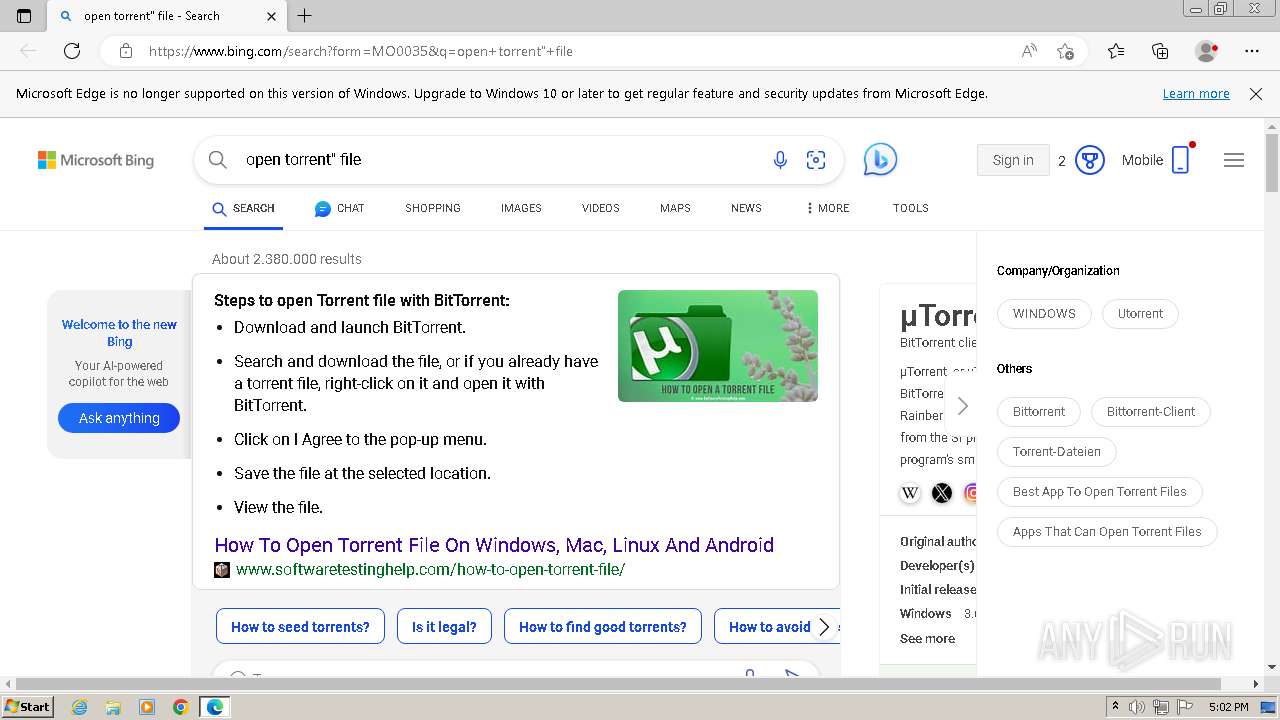Image resolution: width=1280 pixels, height=720 pixels.
Task: Open the Wikipedia icon for uTorrent
Action: click(x=910, y=492)
